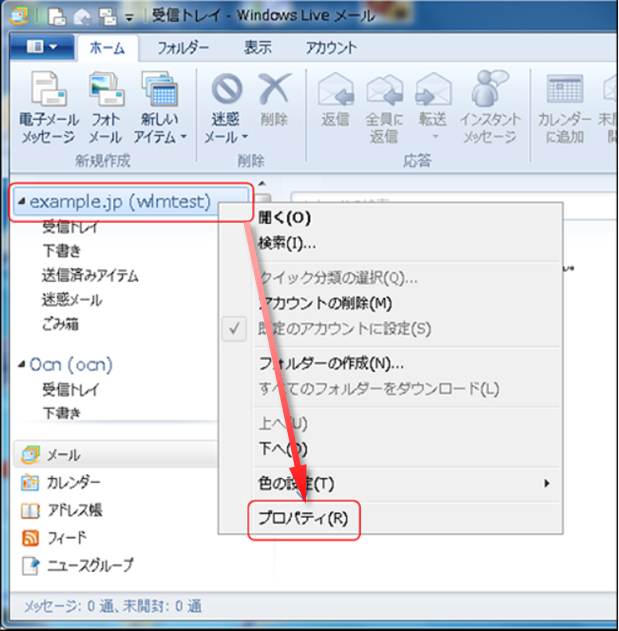The image size is (619, 631).
Task: Open 送信済みアイテム folder
Action: coord(90,275)
